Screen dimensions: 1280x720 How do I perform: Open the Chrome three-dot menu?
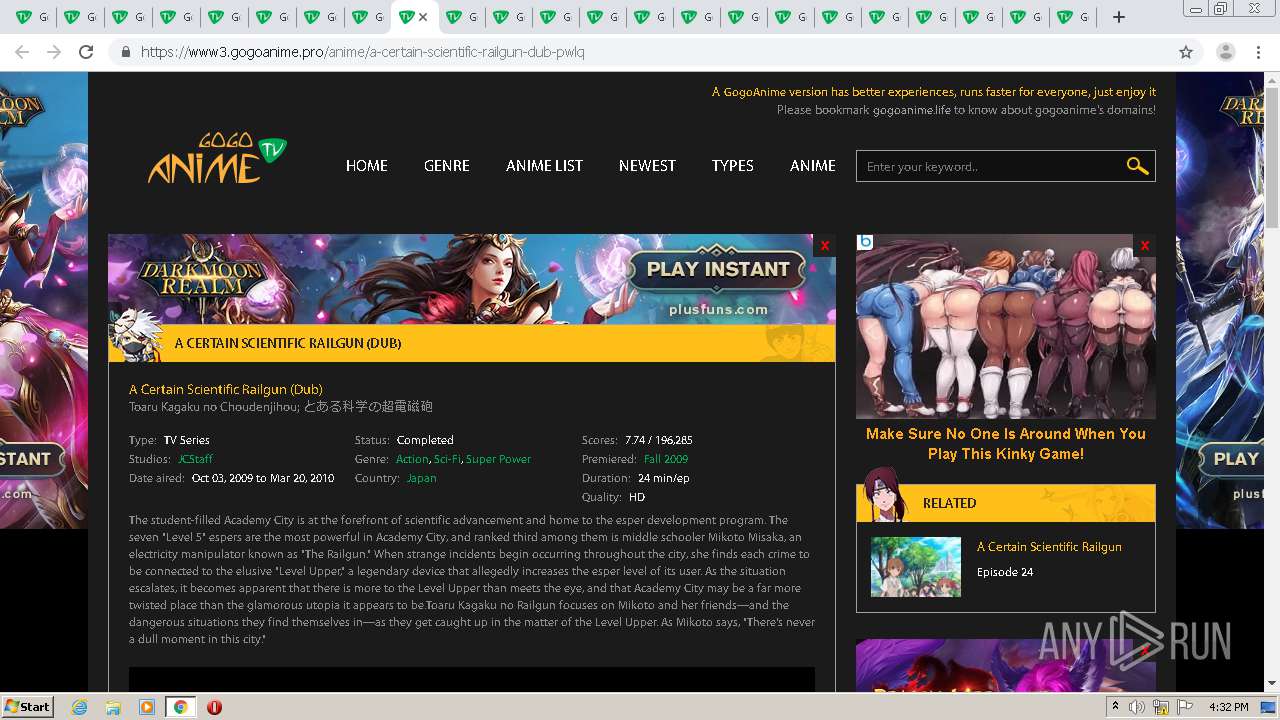pyautogui.click(x=1258, y=52)
